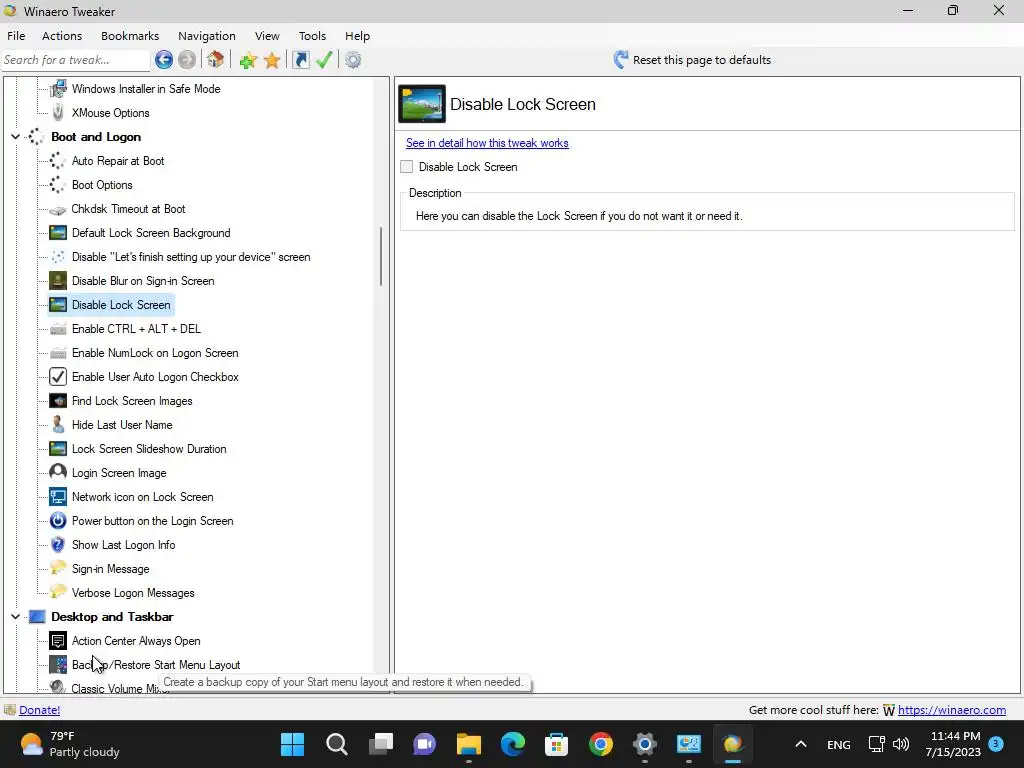1024x768 pixels.
Task: Click the Sign-in Message bubble icon
Action: tap(57, 569)
